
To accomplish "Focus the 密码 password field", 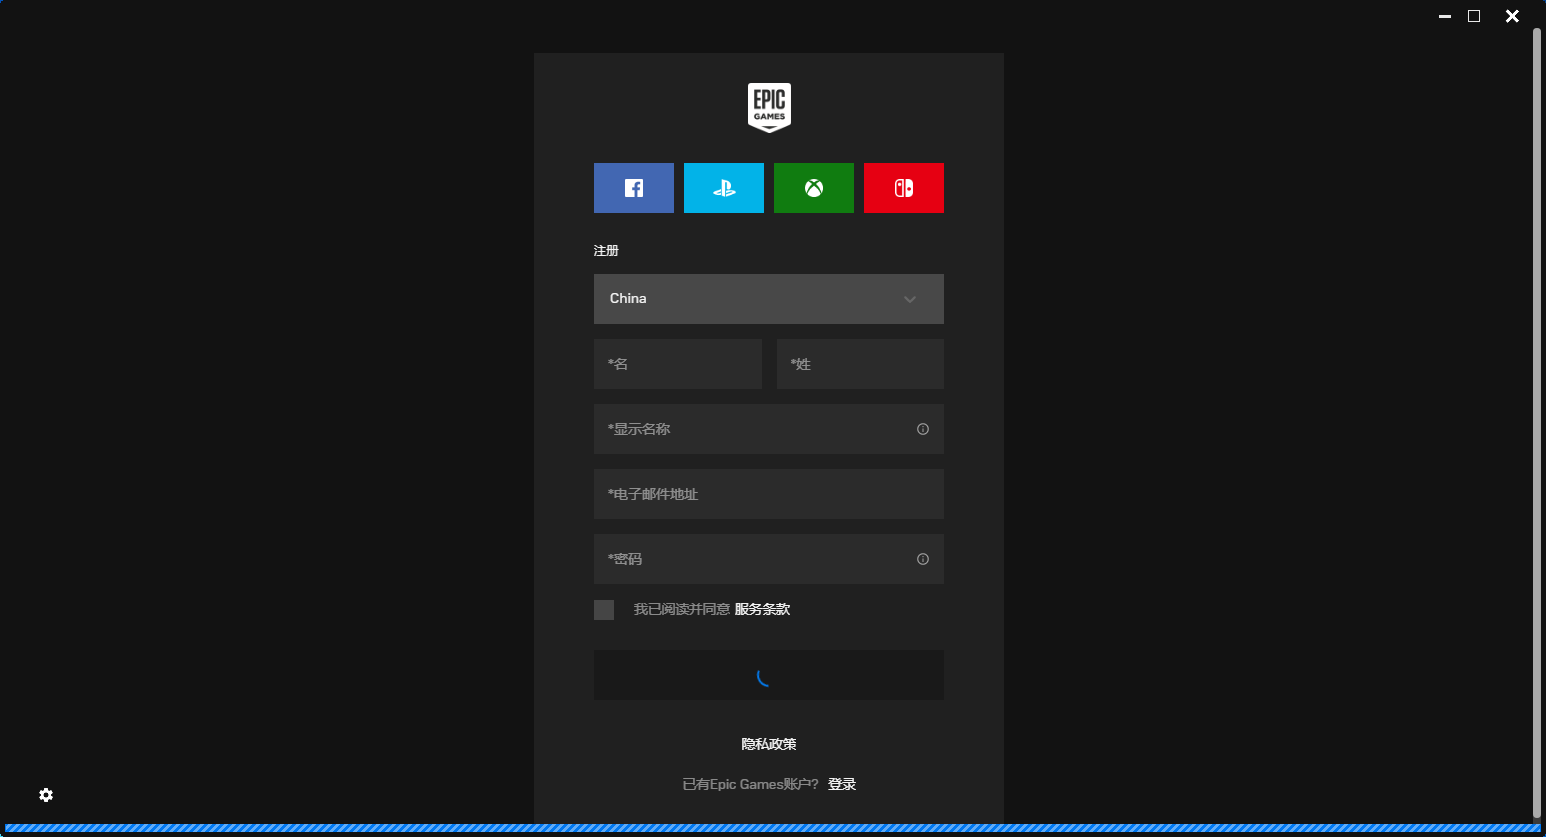I will pos(769,559).
